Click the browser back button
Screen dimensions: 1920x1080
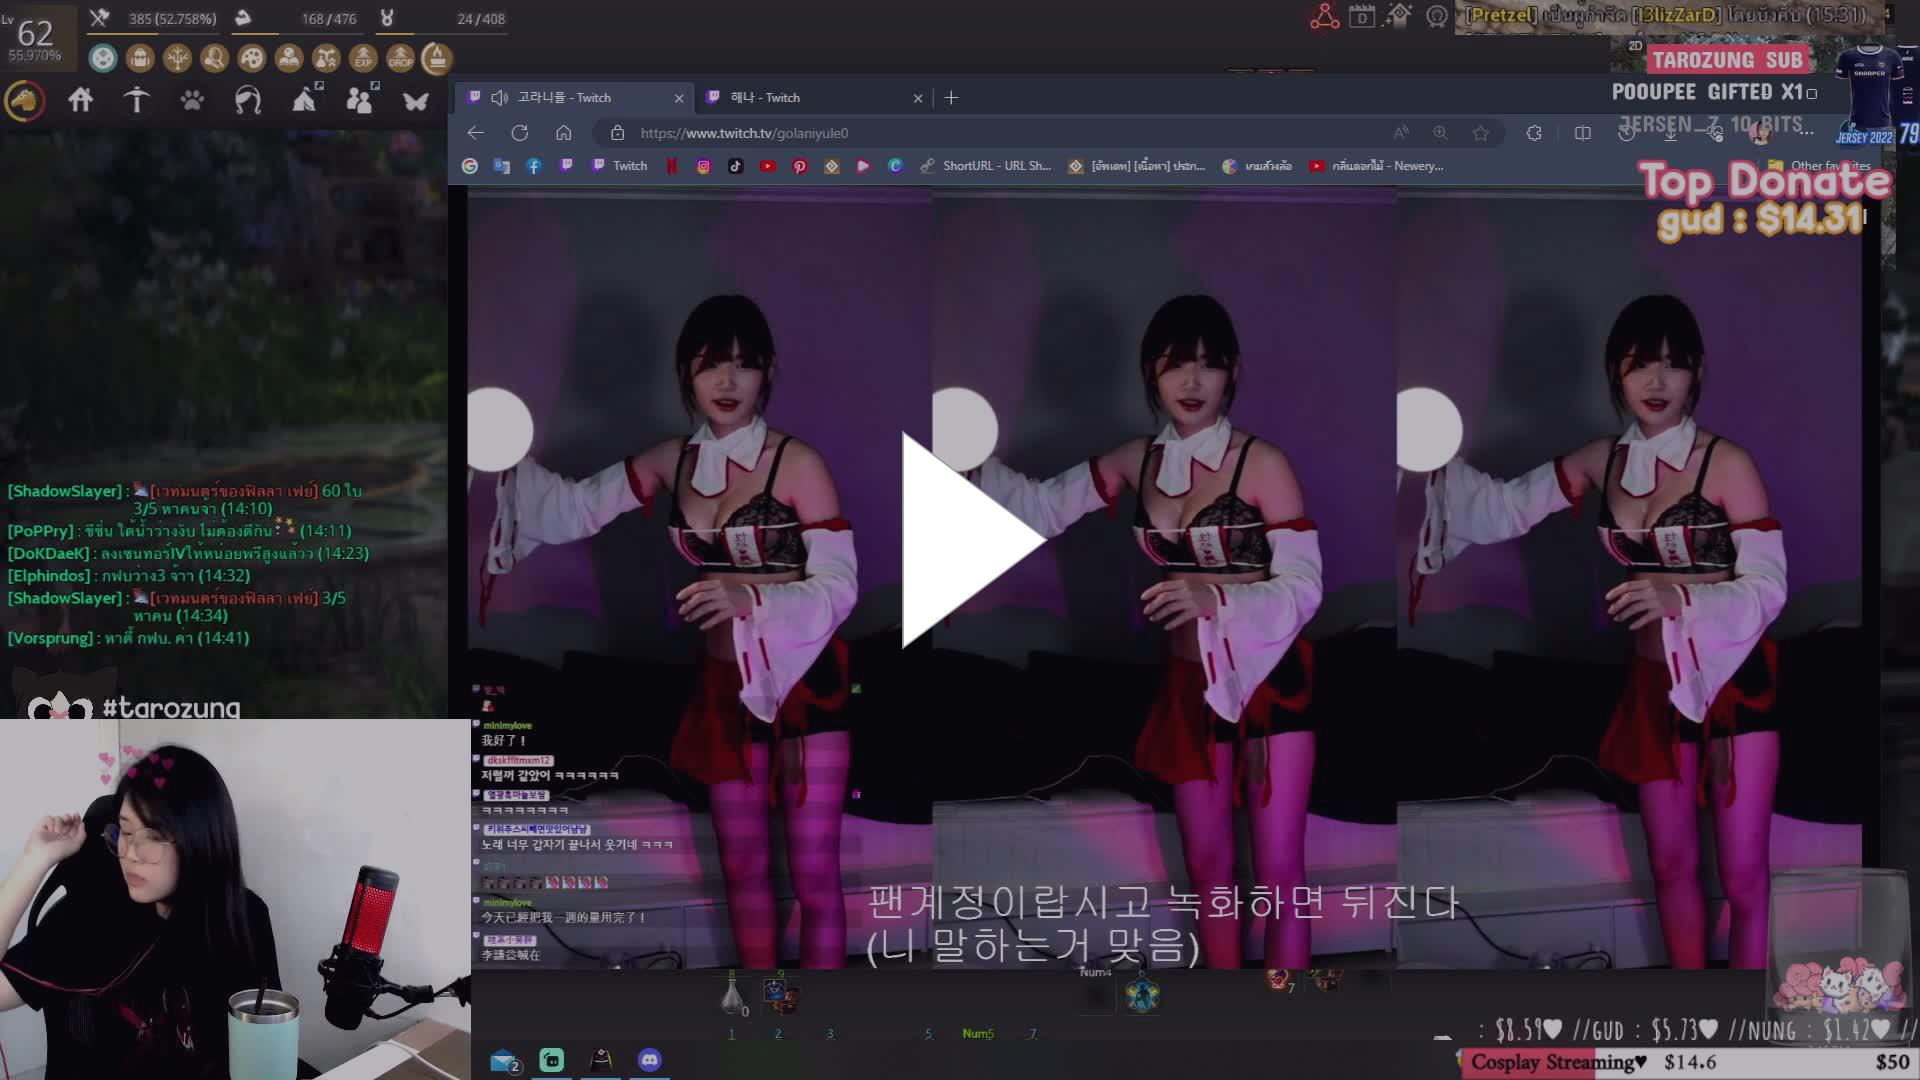[x=474, y=132]
